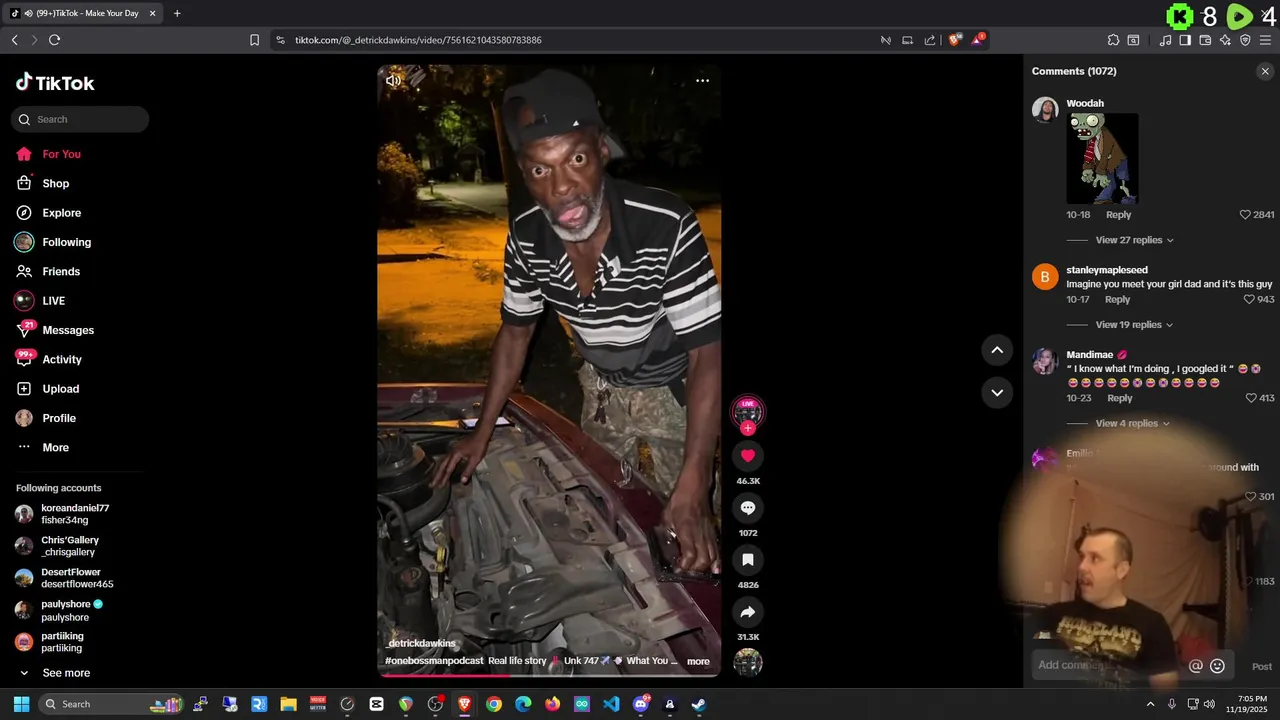The image size is (1280, 720).
Task: Reload the page in browser
Action: pos(54,40)
